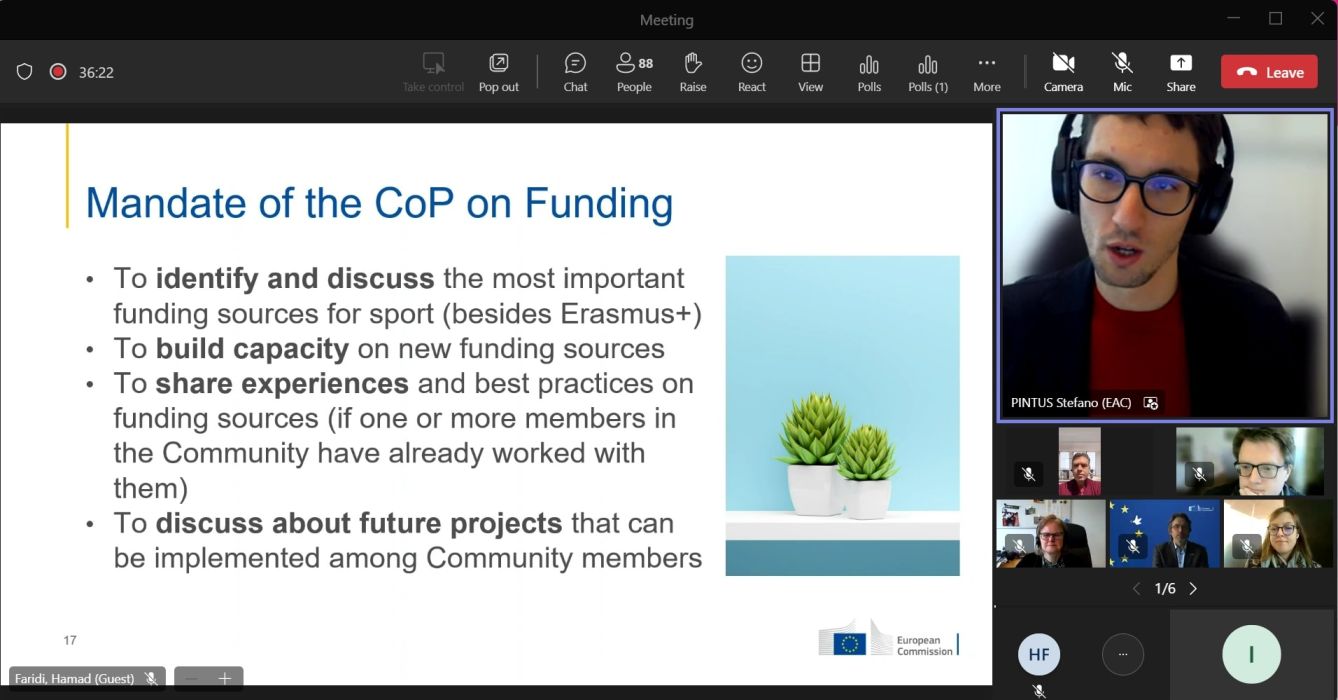This screenshot has height=700, width=1338.
Task: Zoom in on shared slide
Action: (225, 679)
